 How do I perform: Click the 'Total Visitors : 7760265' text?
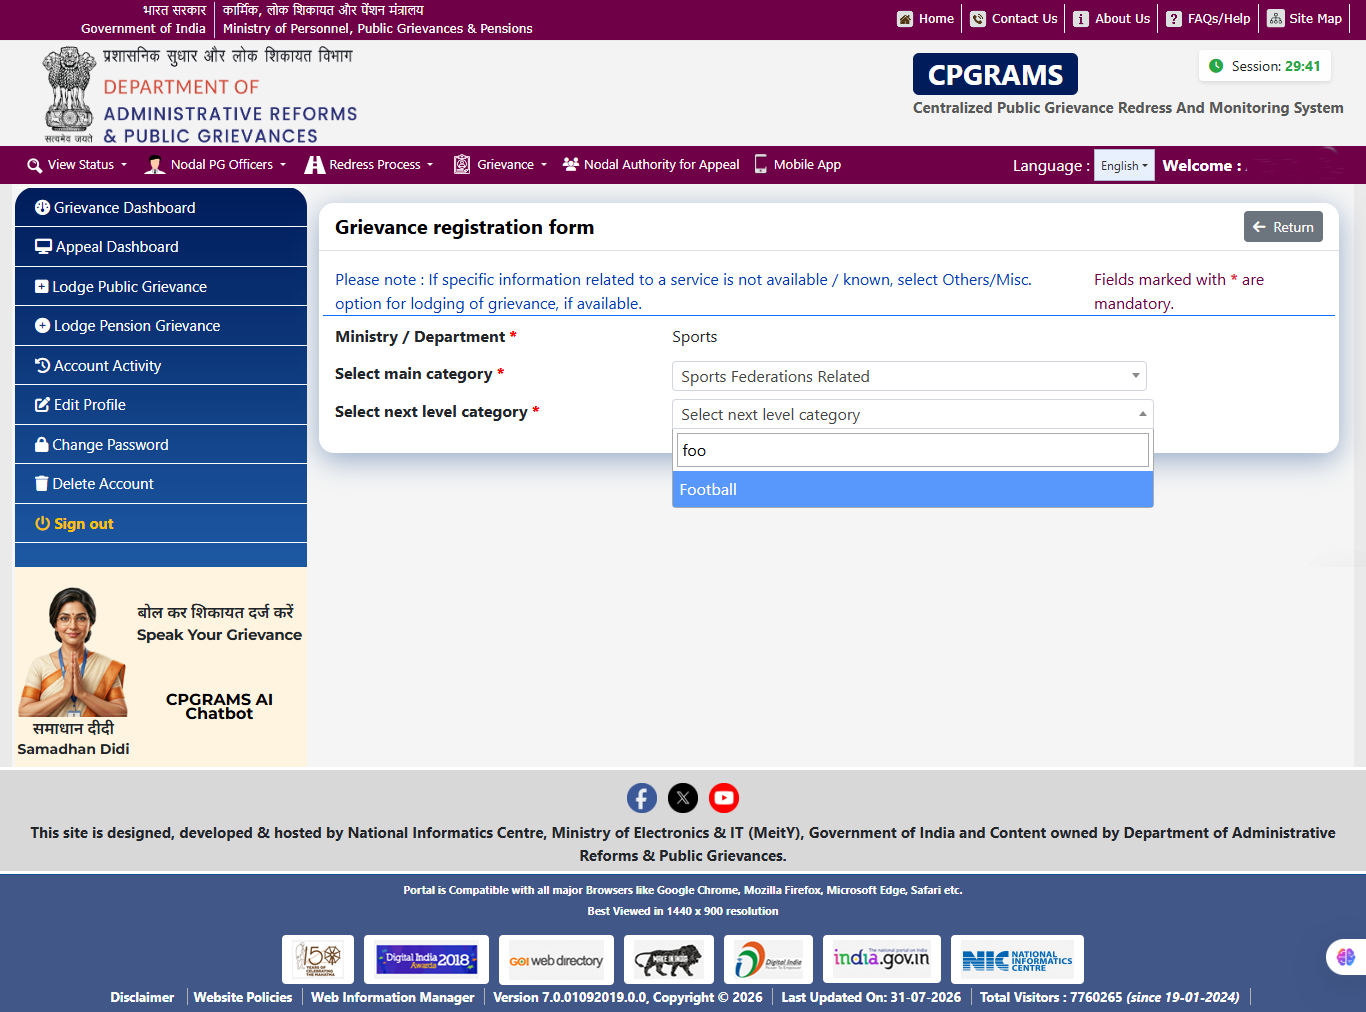click(x=1051, y=997)
